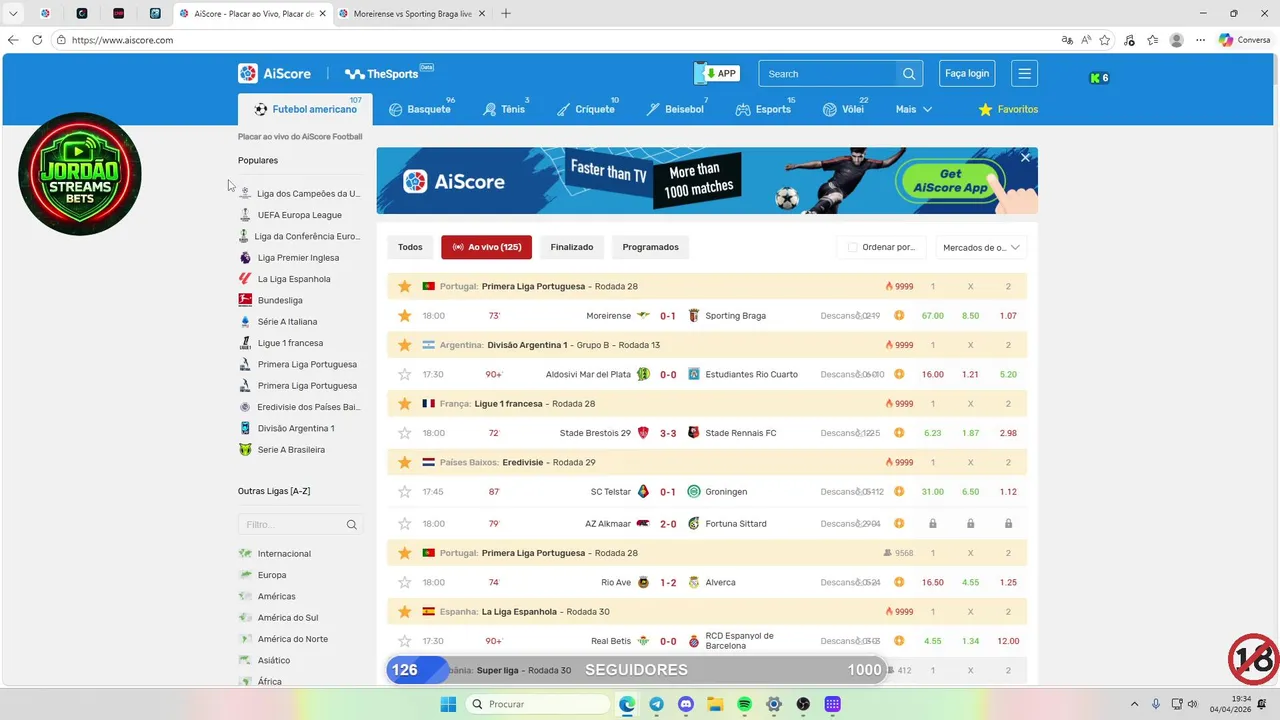Open La Liga Espanhola sidebar item
Screen dimensions: 1280x720
coord(285,279)
